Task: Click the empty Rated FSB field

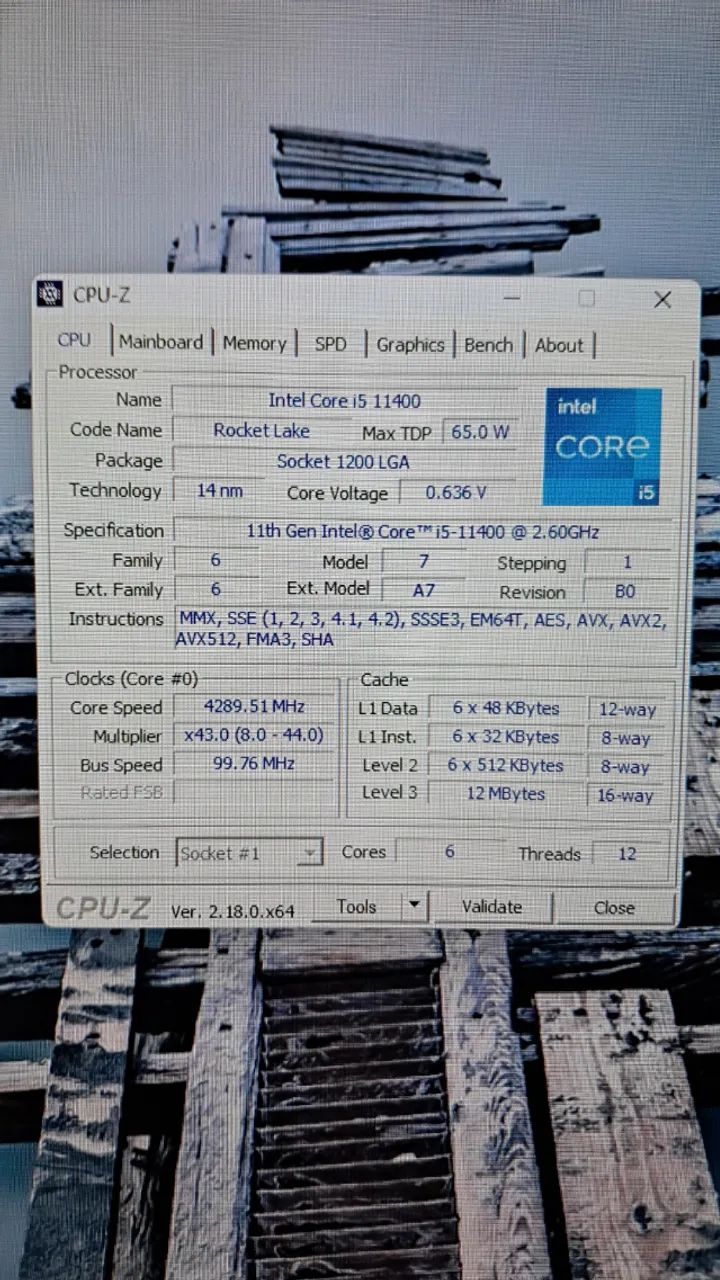Action: [x=254, y=792]
